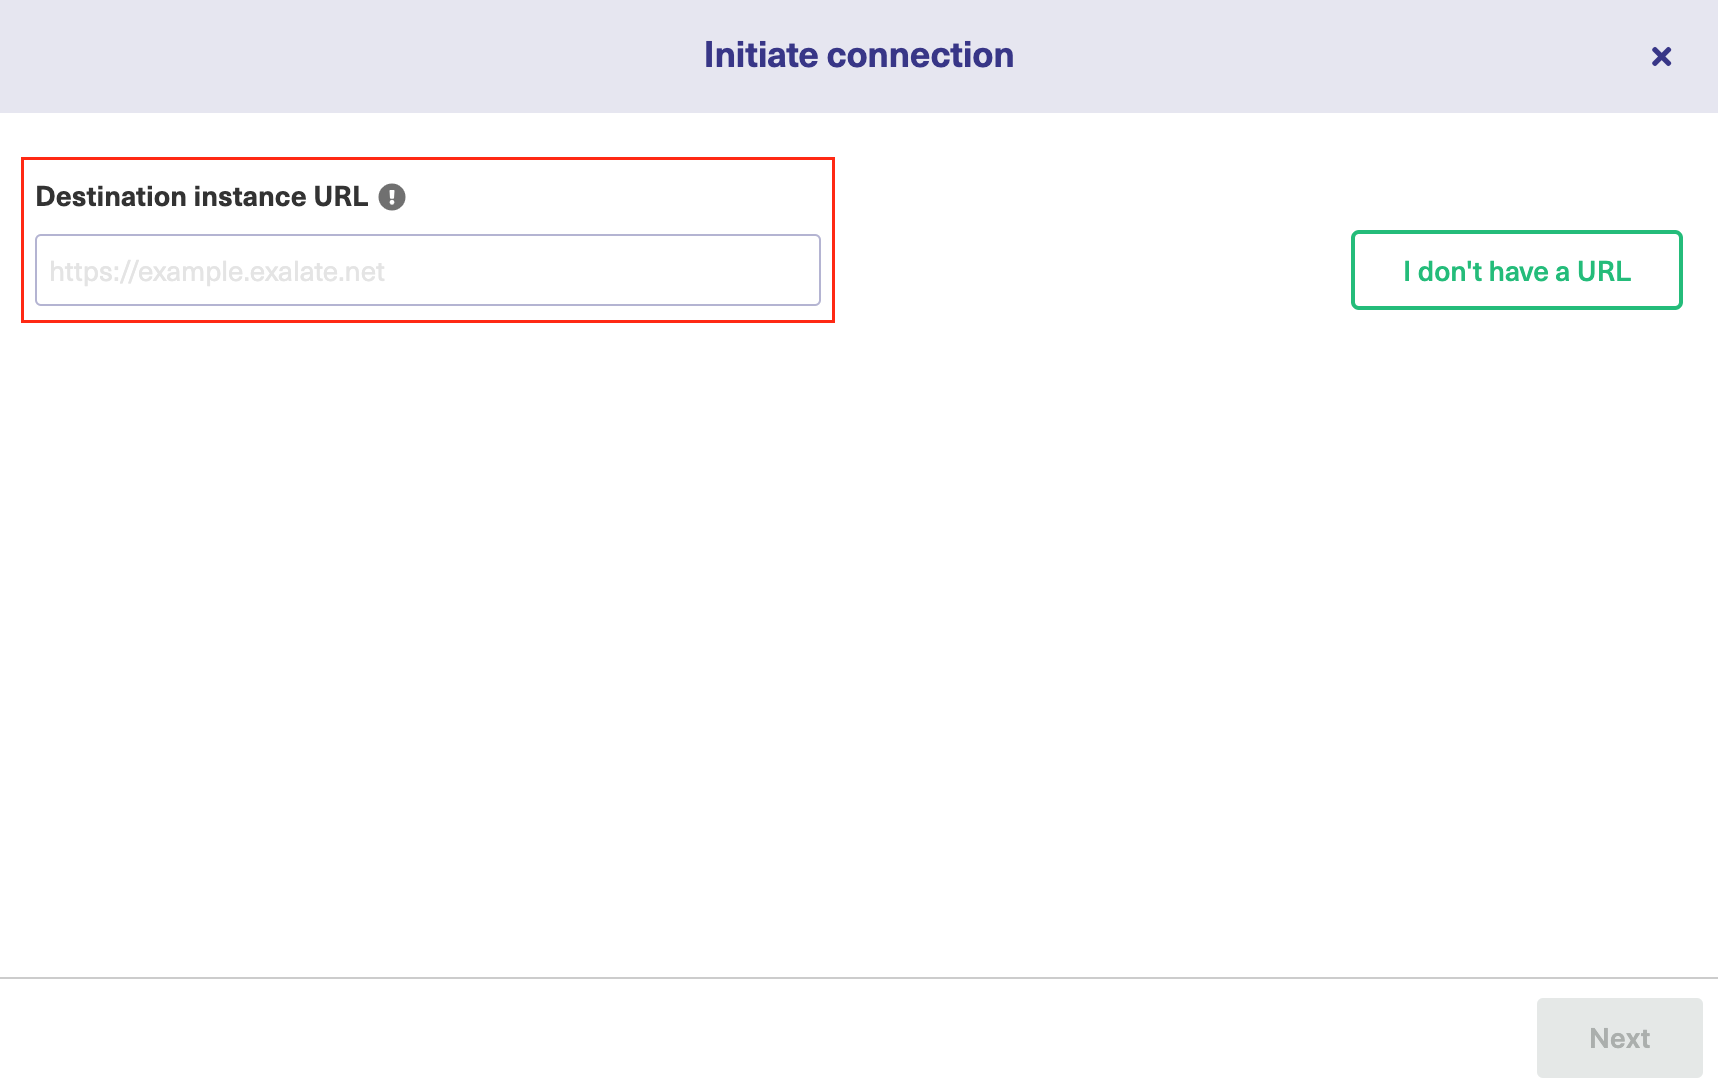The height and width of the screenshot is (1090, 1718).
Task: Select the no-URL alternative button
Action: [1516, 270]
